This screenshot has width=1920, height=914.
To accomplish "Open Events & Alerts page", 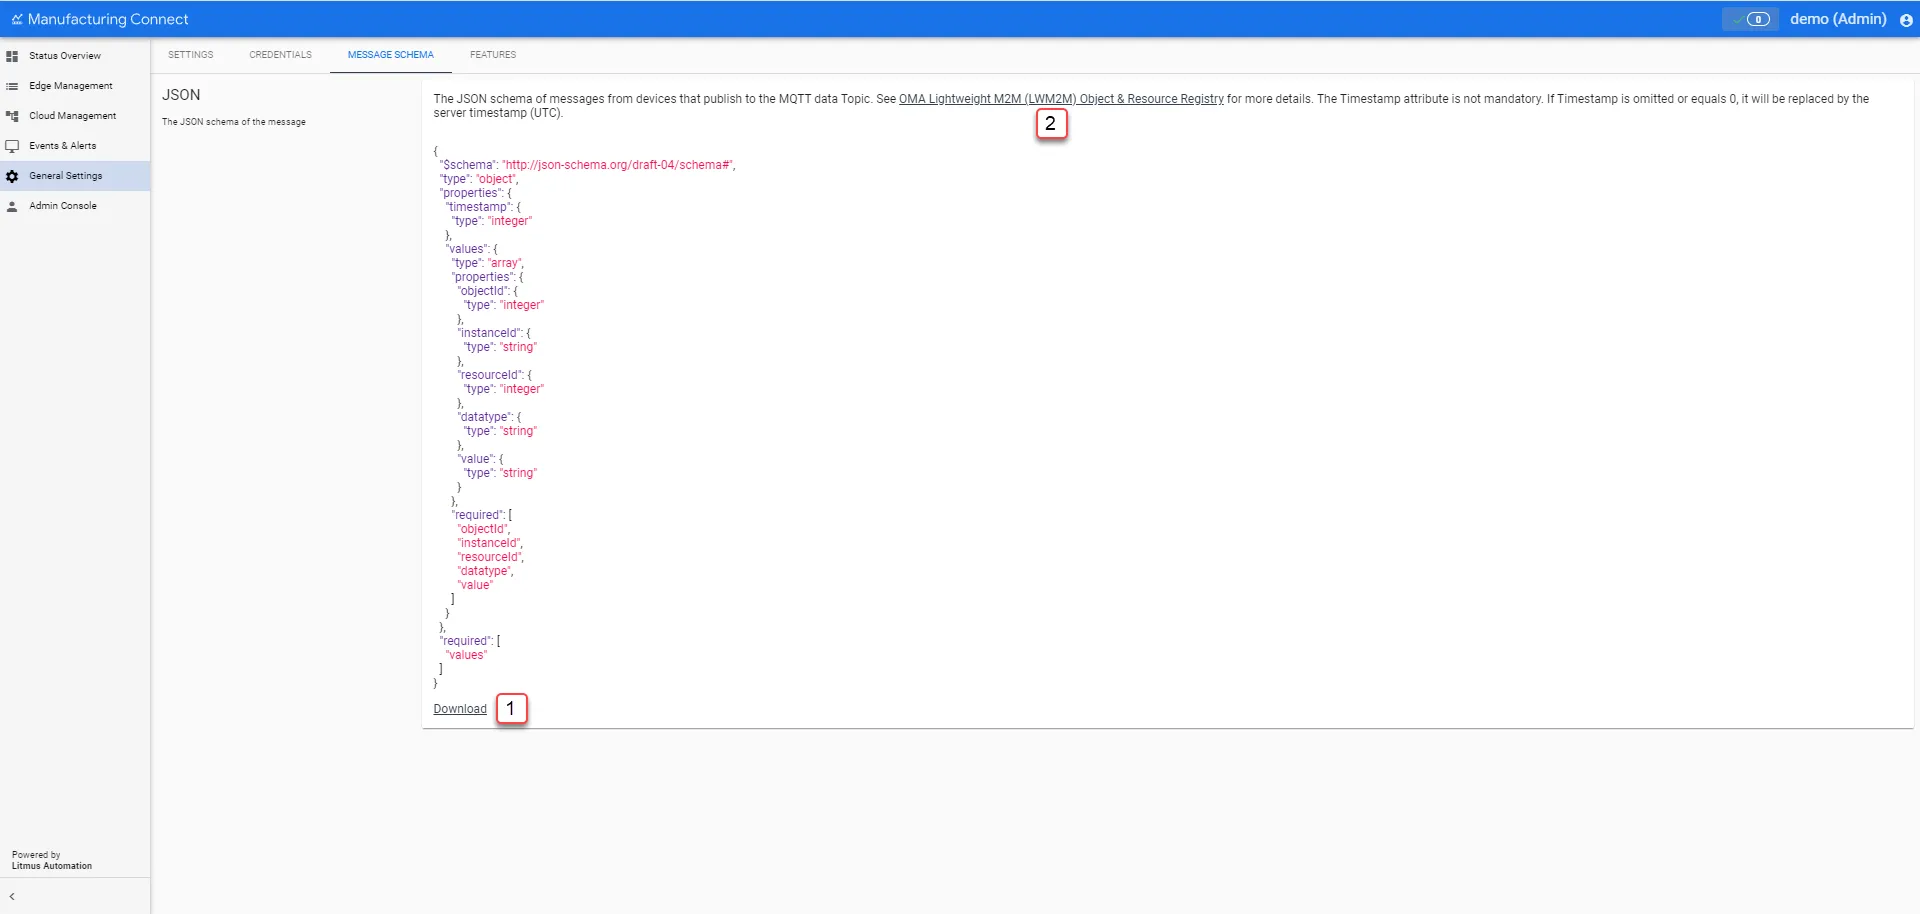I will coord(75,146).
